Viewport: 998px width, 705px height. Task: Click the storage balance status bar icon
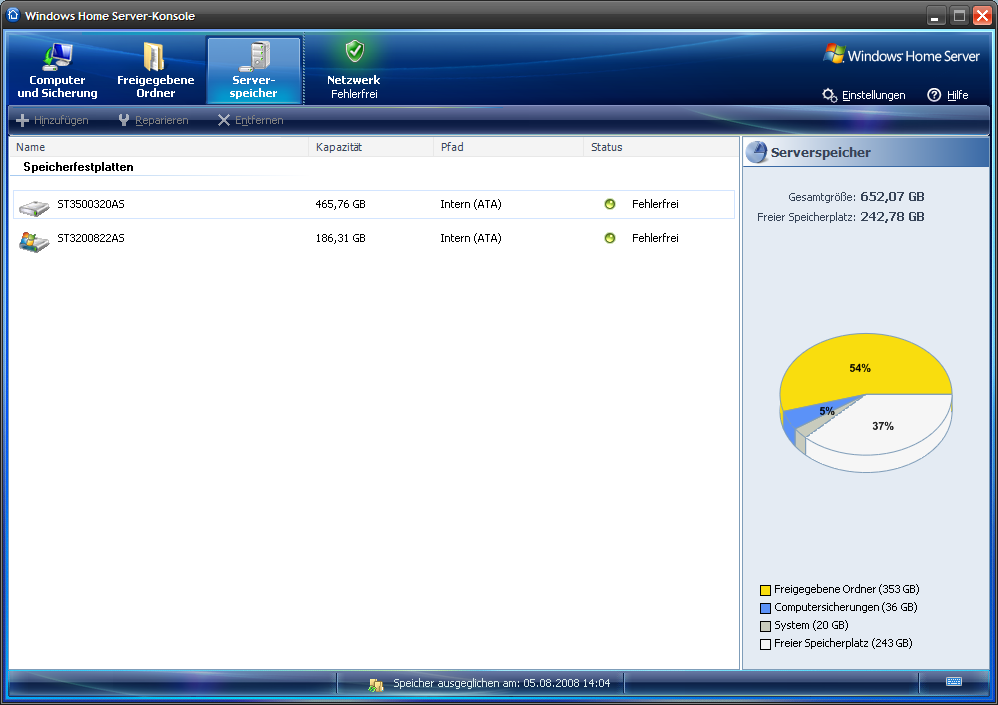376,684
